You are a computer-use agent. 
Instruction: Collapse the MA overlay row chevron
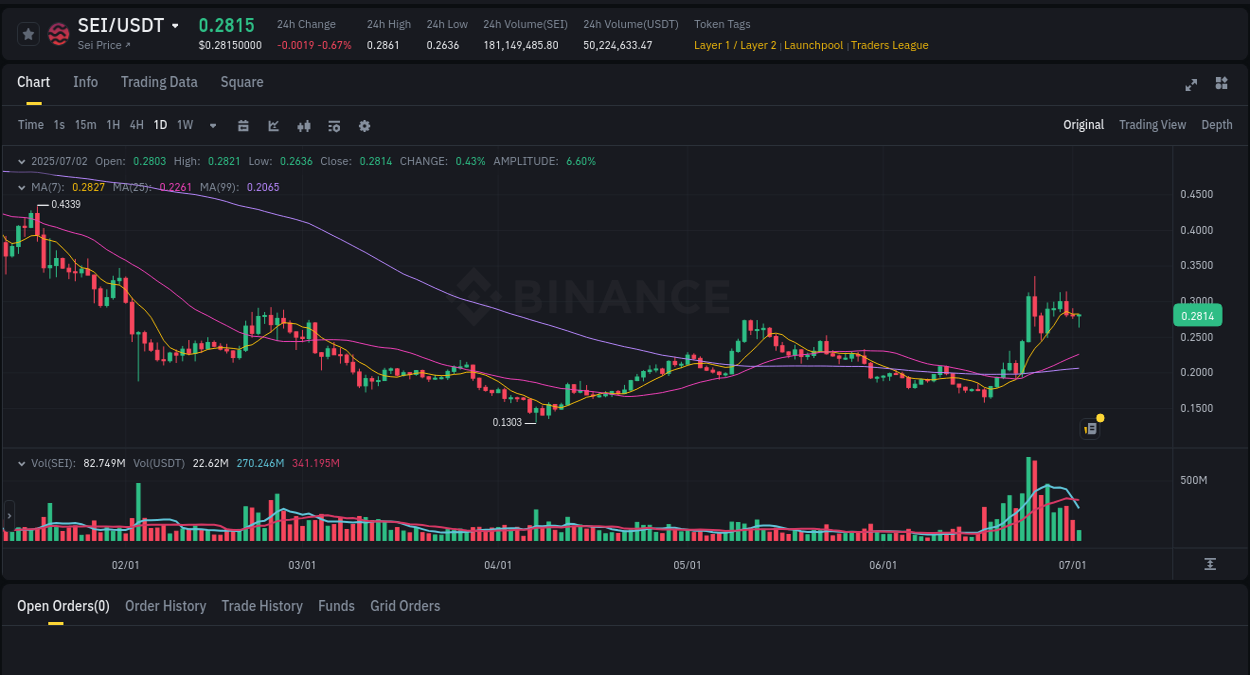pos(21,187)
